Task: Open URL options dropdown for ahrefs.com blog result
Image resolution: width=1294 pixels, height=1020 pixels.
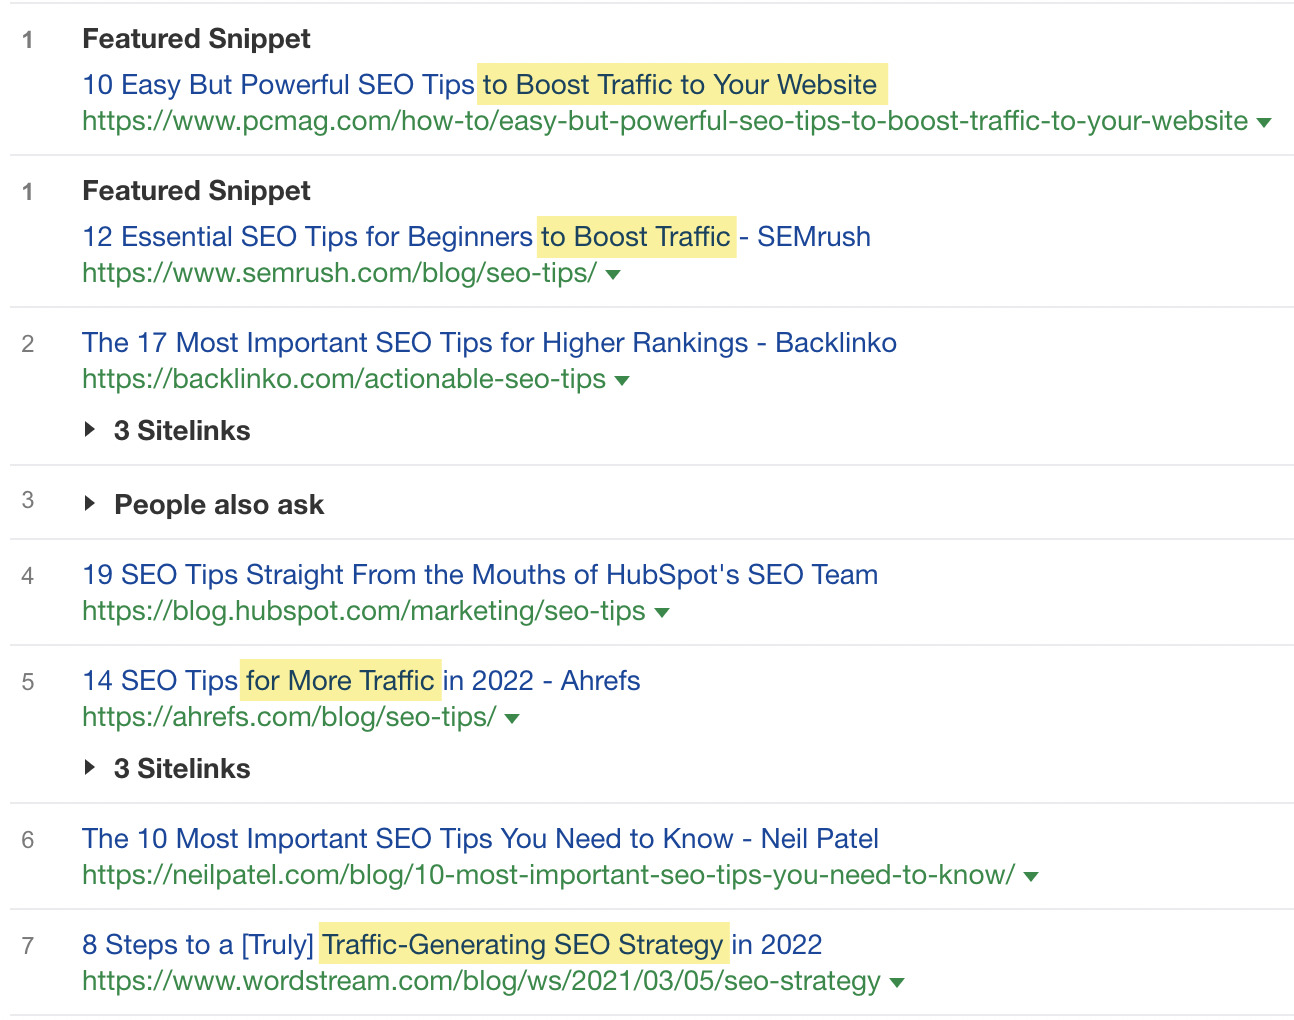Action: [511, 718]
